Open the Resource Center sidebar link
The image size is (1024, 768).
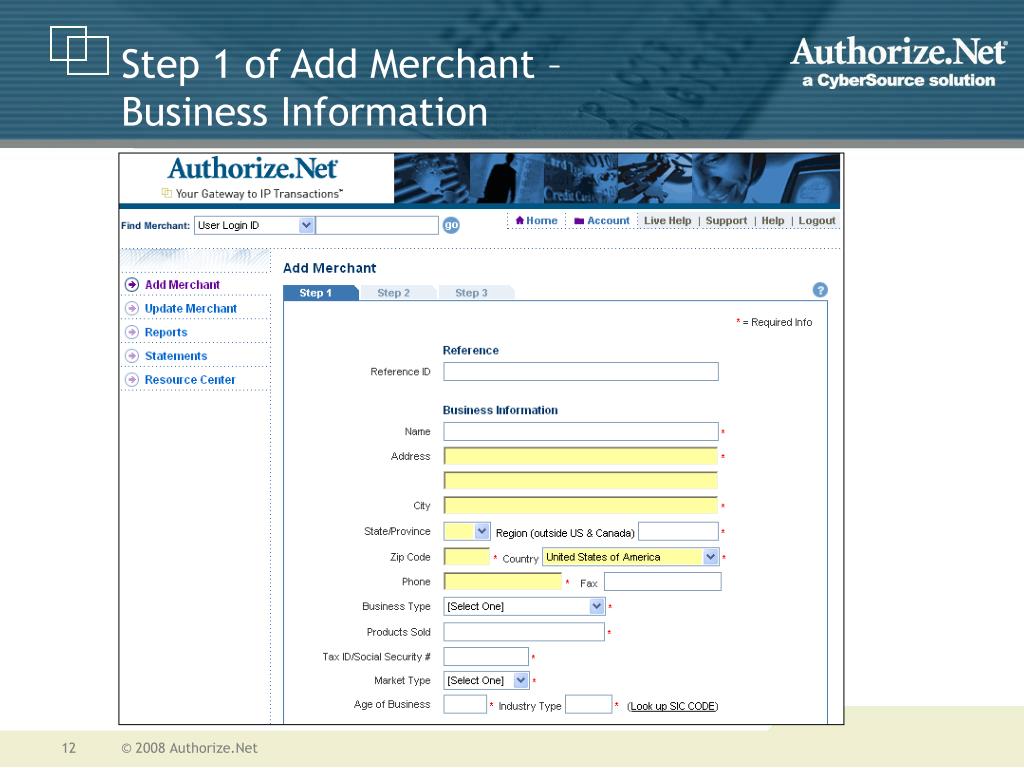click(x=190, y=379)
